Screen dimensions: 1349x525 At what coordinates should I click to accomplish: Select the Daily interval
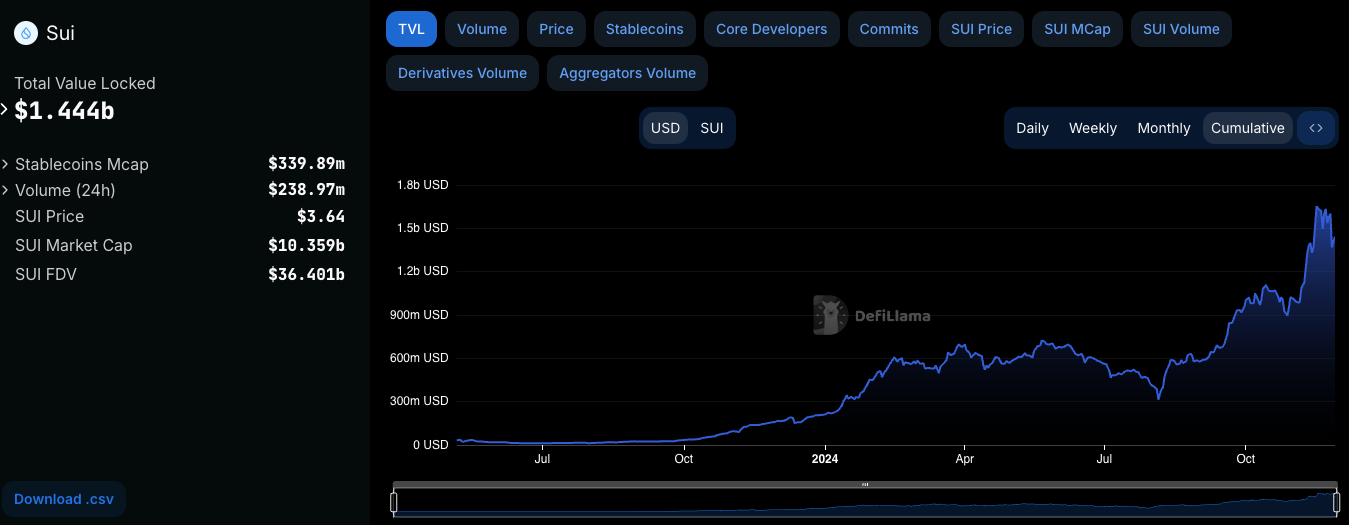pos(1032,128)
